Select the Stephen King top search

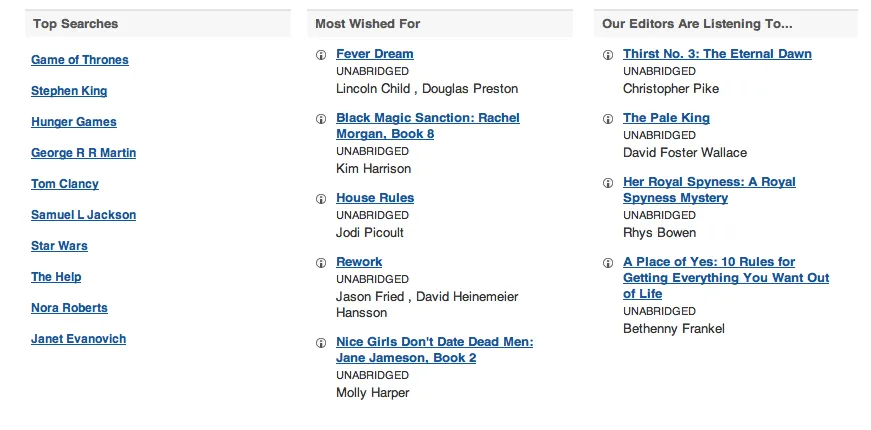click(x=69, y=91)
